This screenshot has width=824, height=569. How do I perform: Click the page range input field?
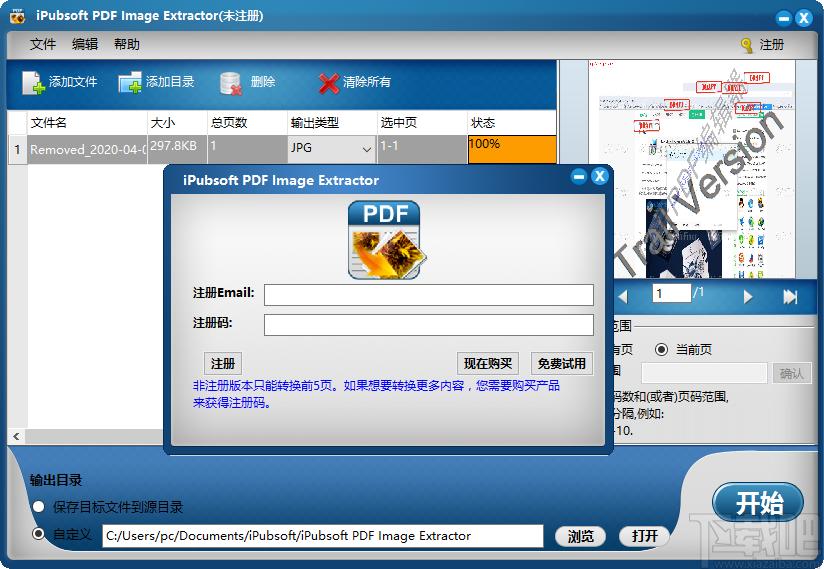[704, 374]
